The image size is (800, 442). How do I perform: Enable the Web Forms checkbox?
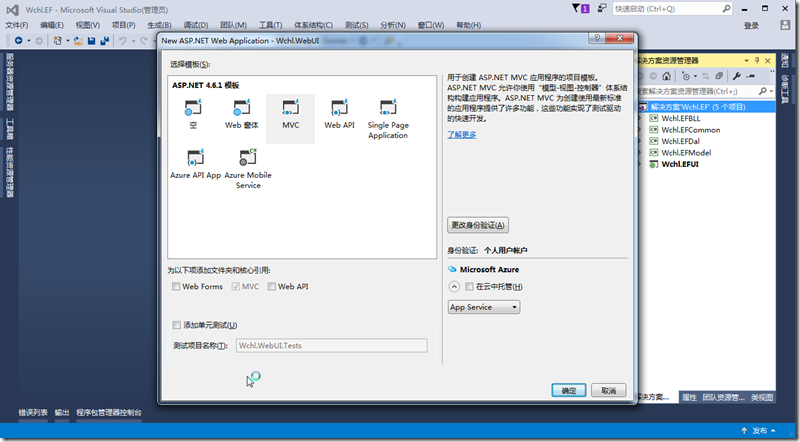coord(176,287)
